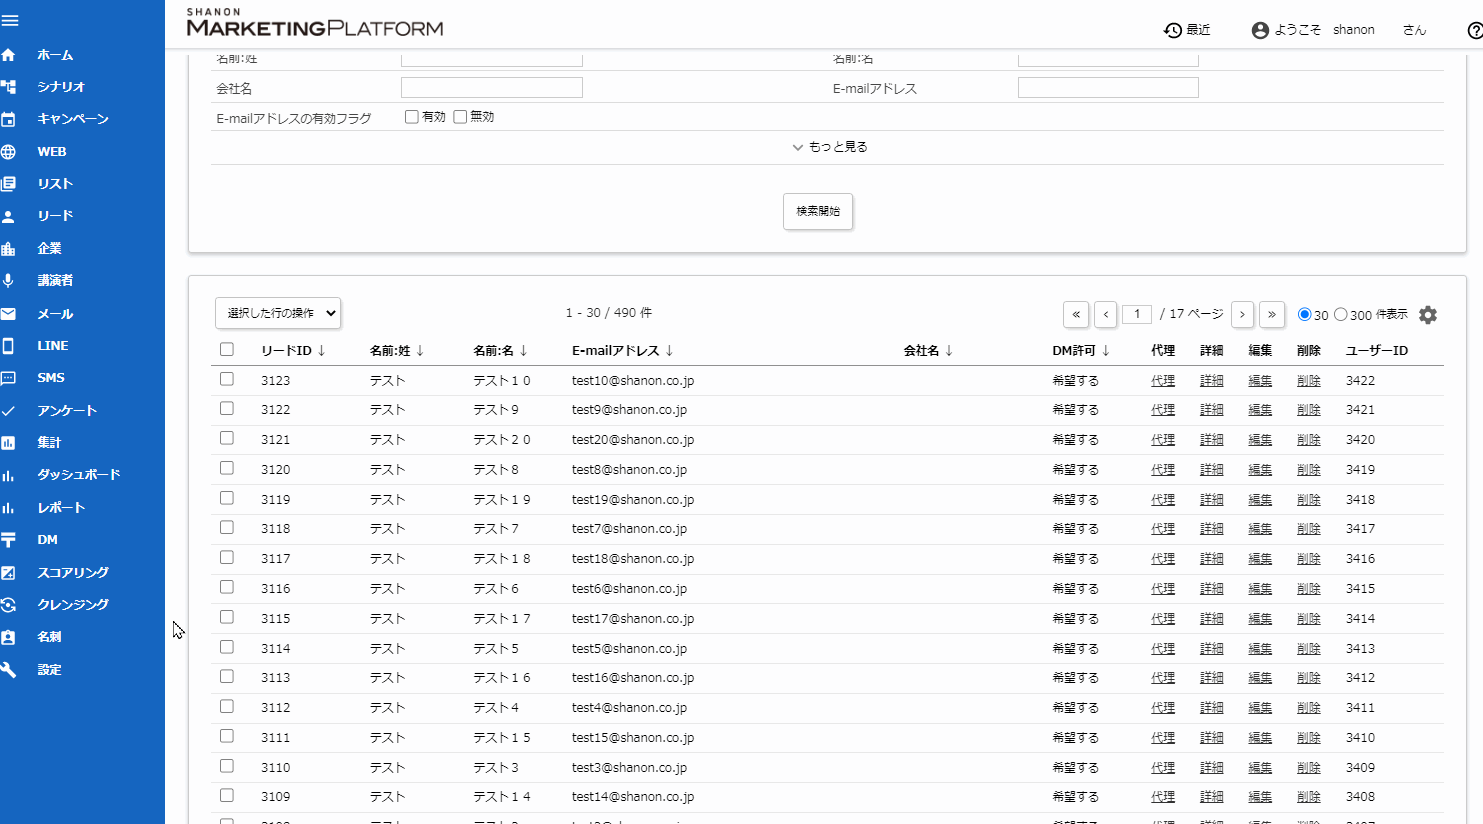Screen dimensions: 1483x824
Task: Click the Scenario (シナリオ) sidebar icon
Action: coord(8,87)
